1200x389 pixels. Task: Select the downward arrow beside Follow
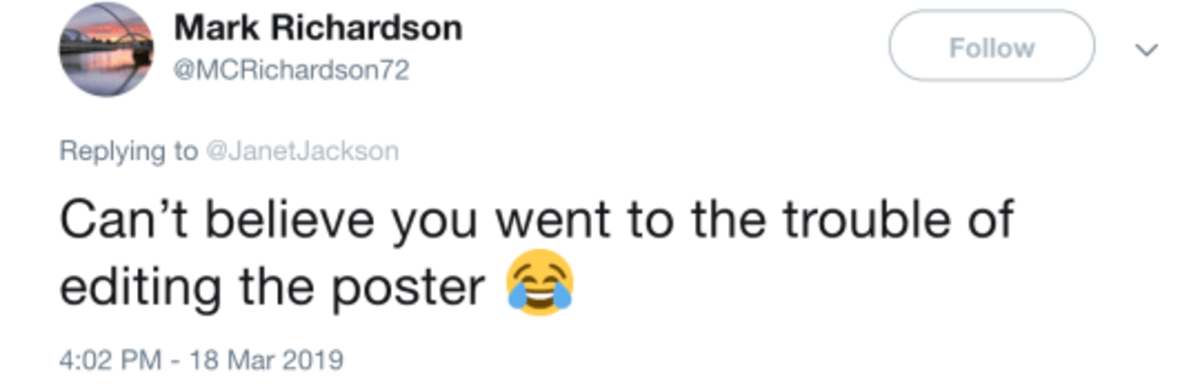point(1148,48)
